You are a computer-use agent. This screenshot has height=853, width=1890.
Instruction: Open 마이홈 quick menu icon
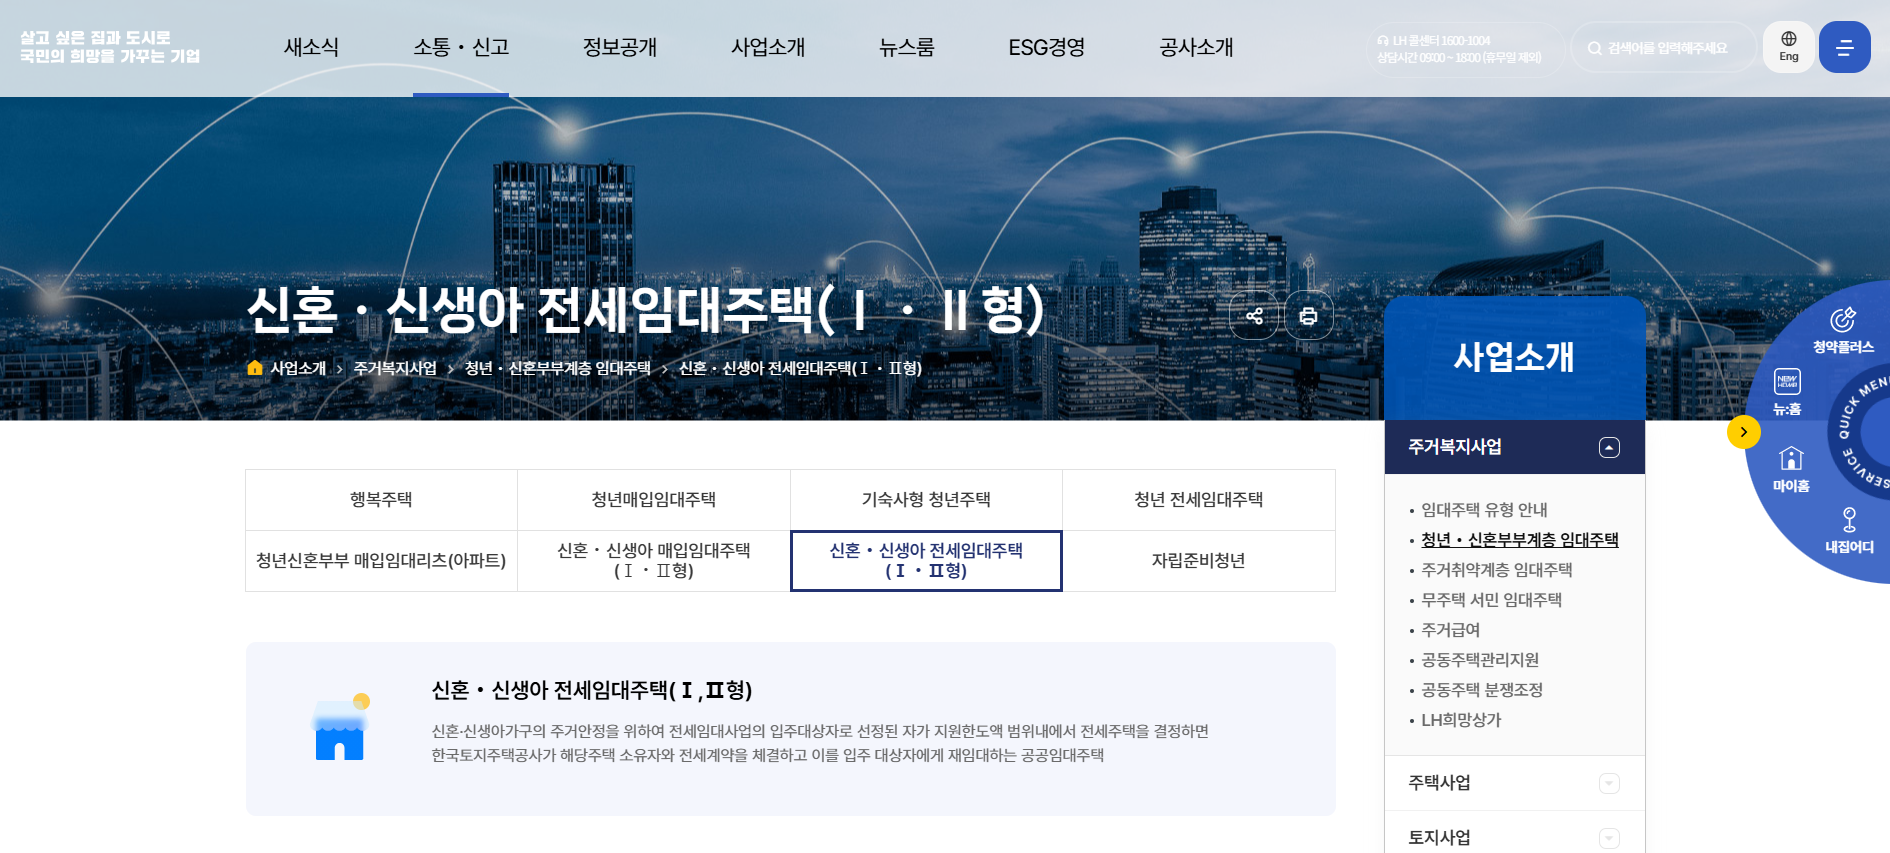click(1791, 469)
